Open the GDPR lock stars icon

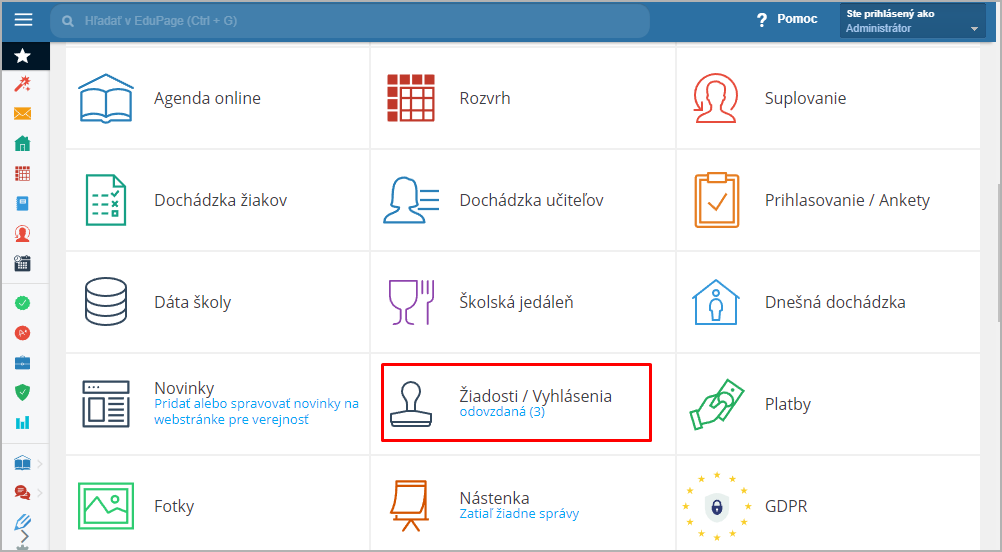pyautogui.click(x=716, y=506)
